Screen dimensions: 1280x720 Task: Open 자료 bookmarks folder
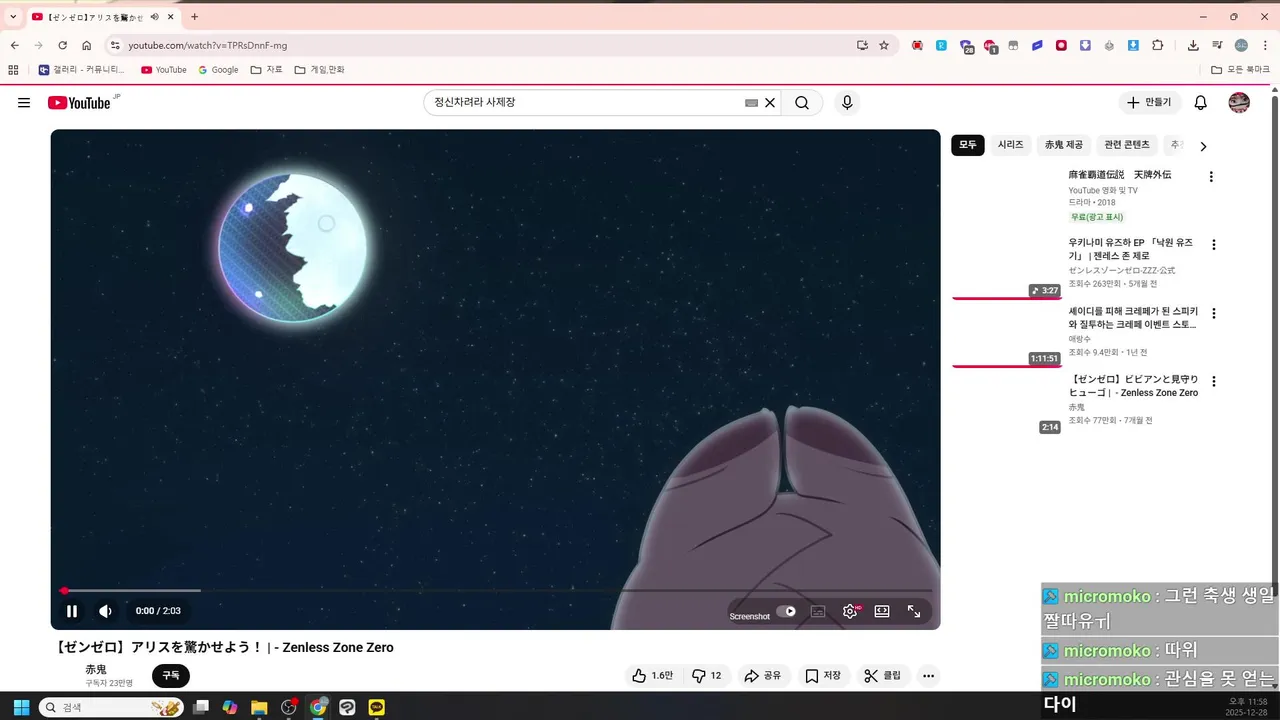coord(267,70)
